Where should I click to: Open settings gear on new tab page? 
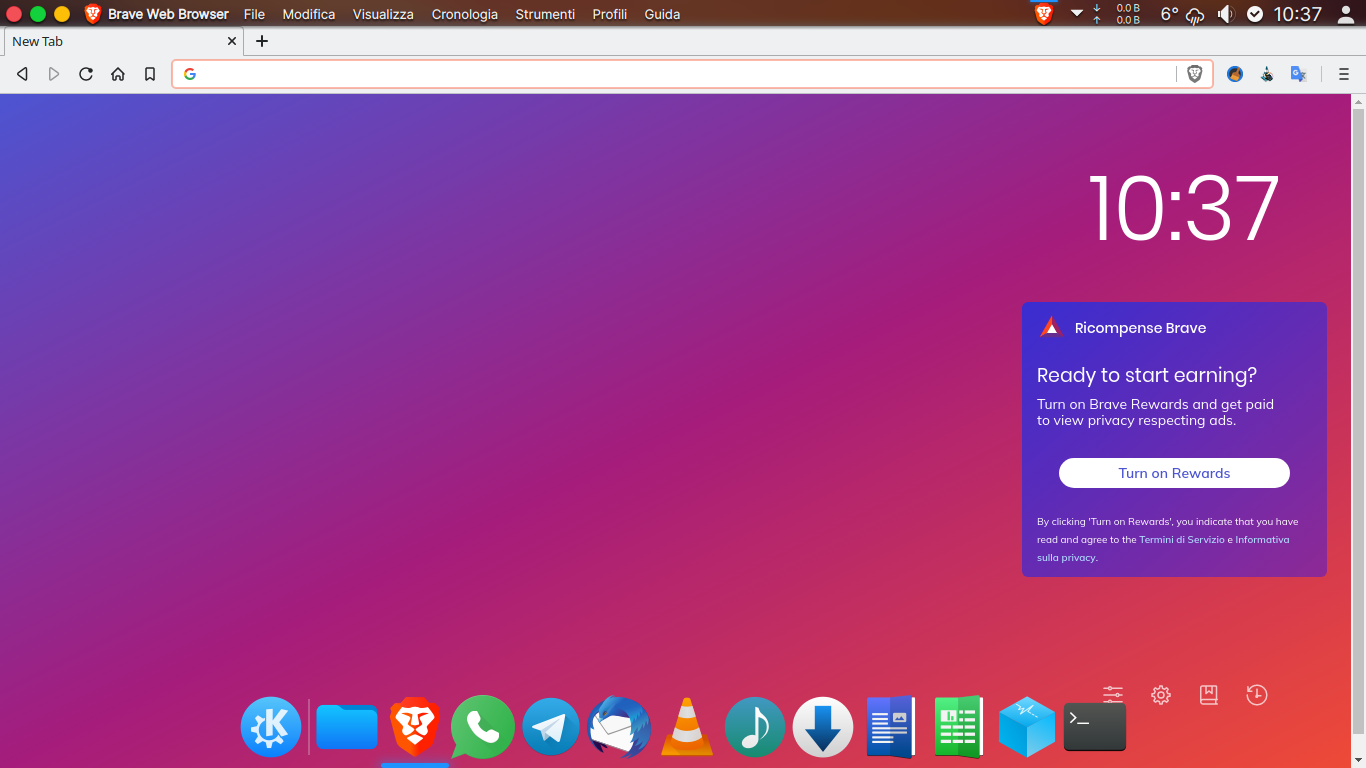pyautogui.click(x=1161, y=695)
